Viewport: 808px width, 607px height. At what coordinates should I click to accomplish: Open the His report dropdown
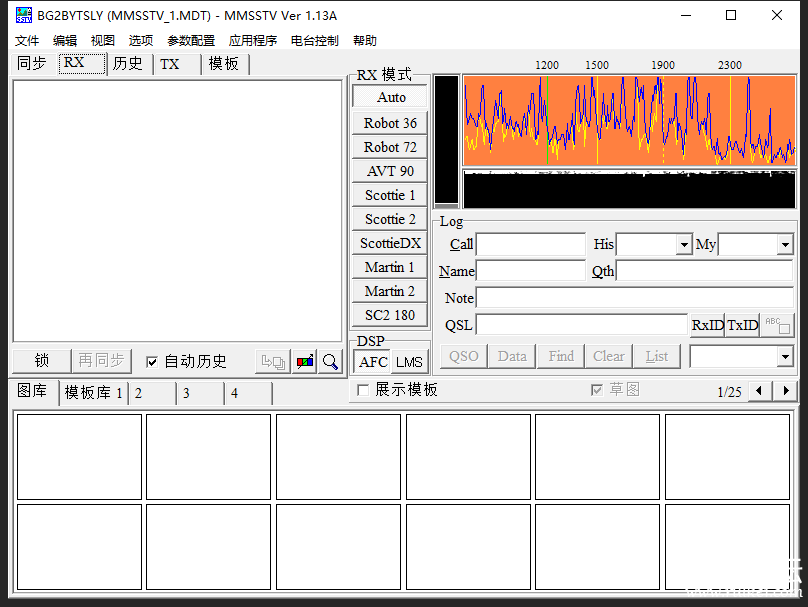tap(684, 244)
